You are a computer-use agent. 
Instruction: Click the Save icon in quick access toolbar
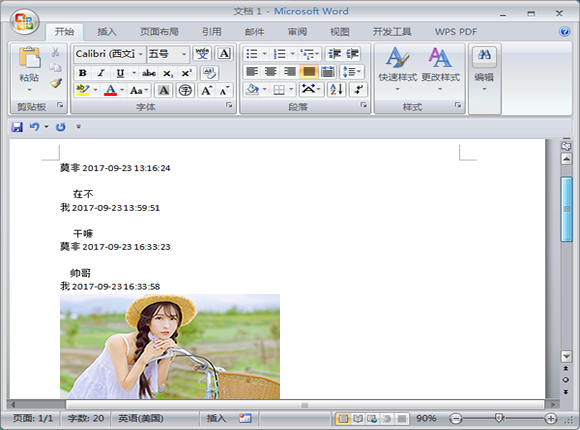(17, 127)
